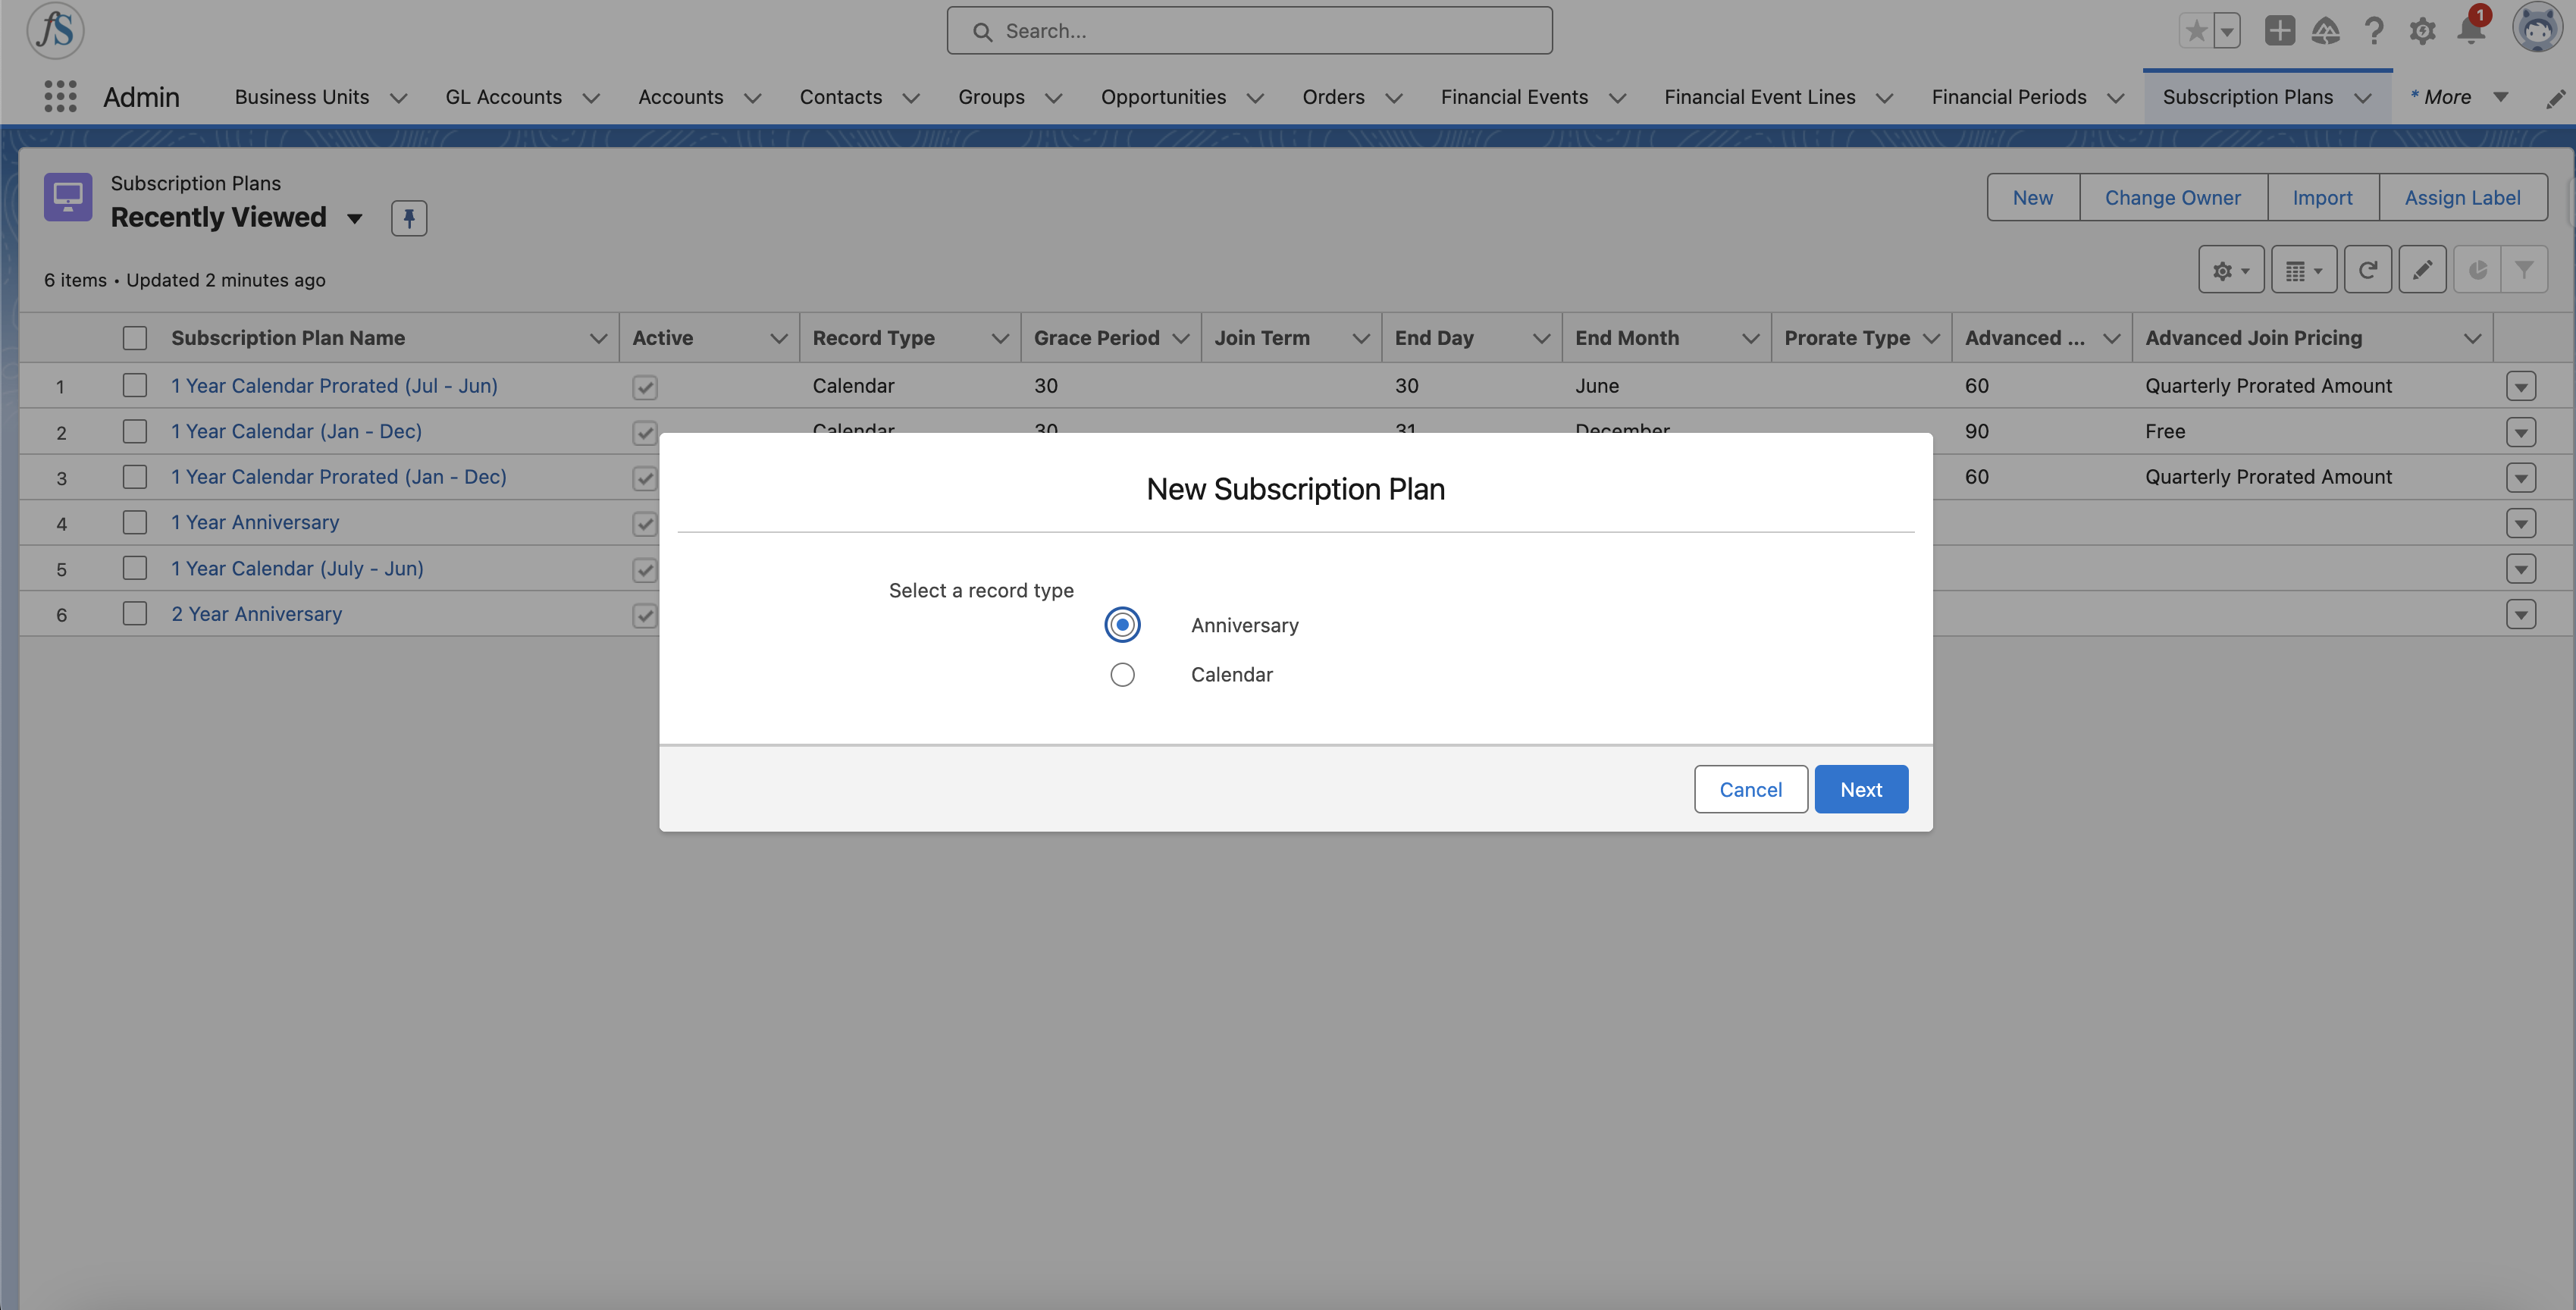The image size is (2576, 1310).
Task: Open the favorites list dropdown arrow
Action: [x=2227, y=31]
